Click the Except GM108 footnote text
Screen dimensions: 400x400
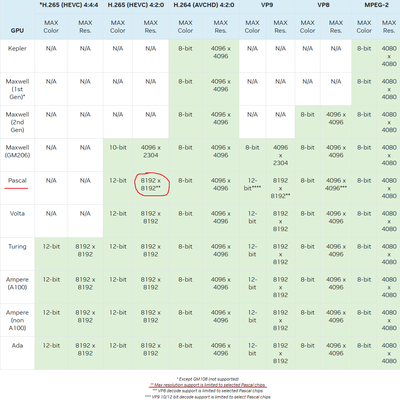tap(208, 379)
